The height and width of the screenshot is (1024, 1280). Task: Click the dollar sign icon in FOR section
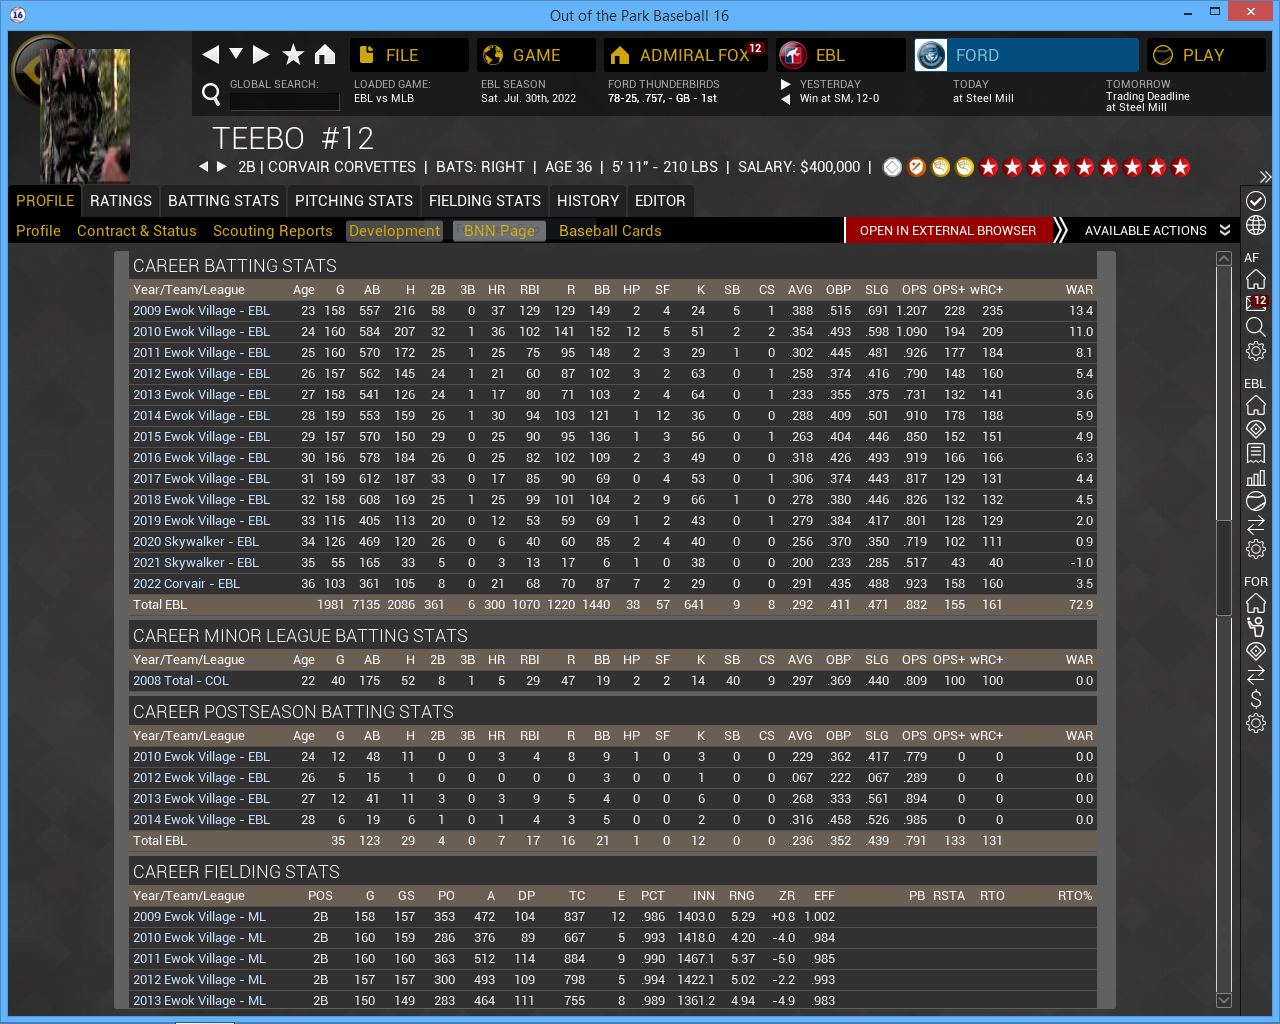coord(1256,699)
